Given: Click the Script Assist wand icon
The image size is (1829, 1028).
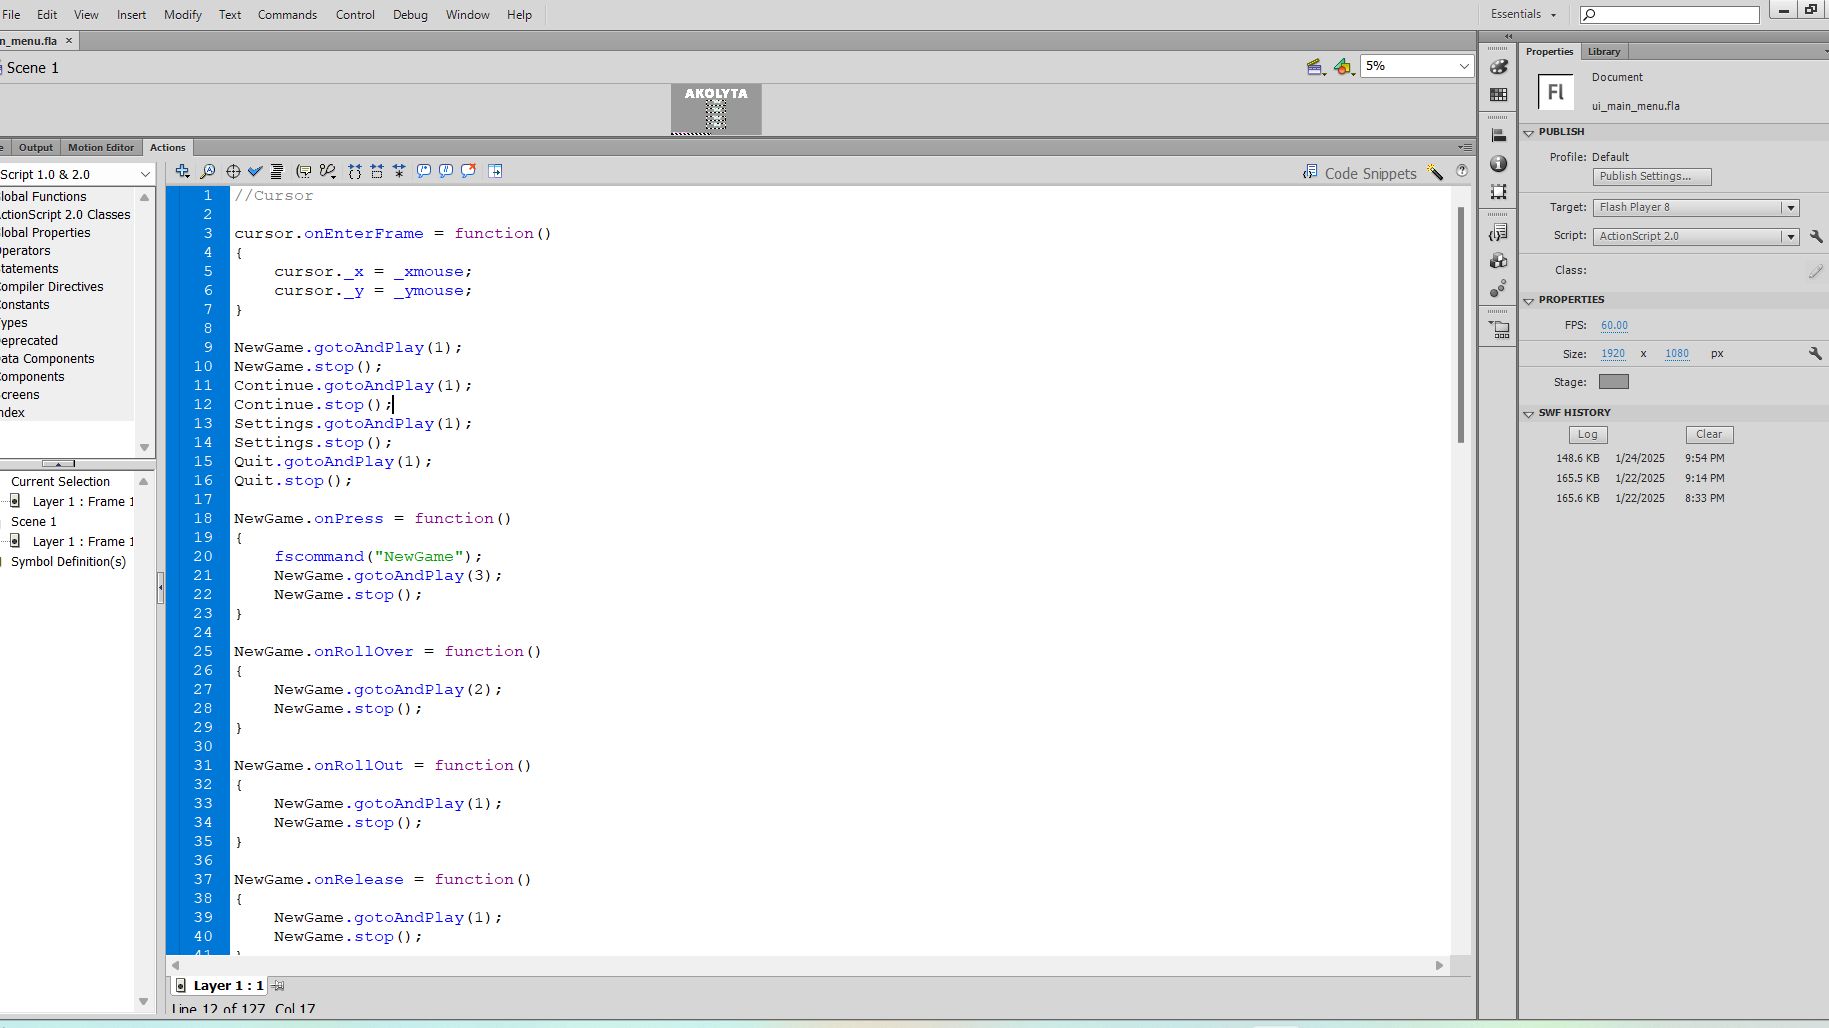Looking at the screenshot, I should pyautogui.click(x=1435, y=173).
